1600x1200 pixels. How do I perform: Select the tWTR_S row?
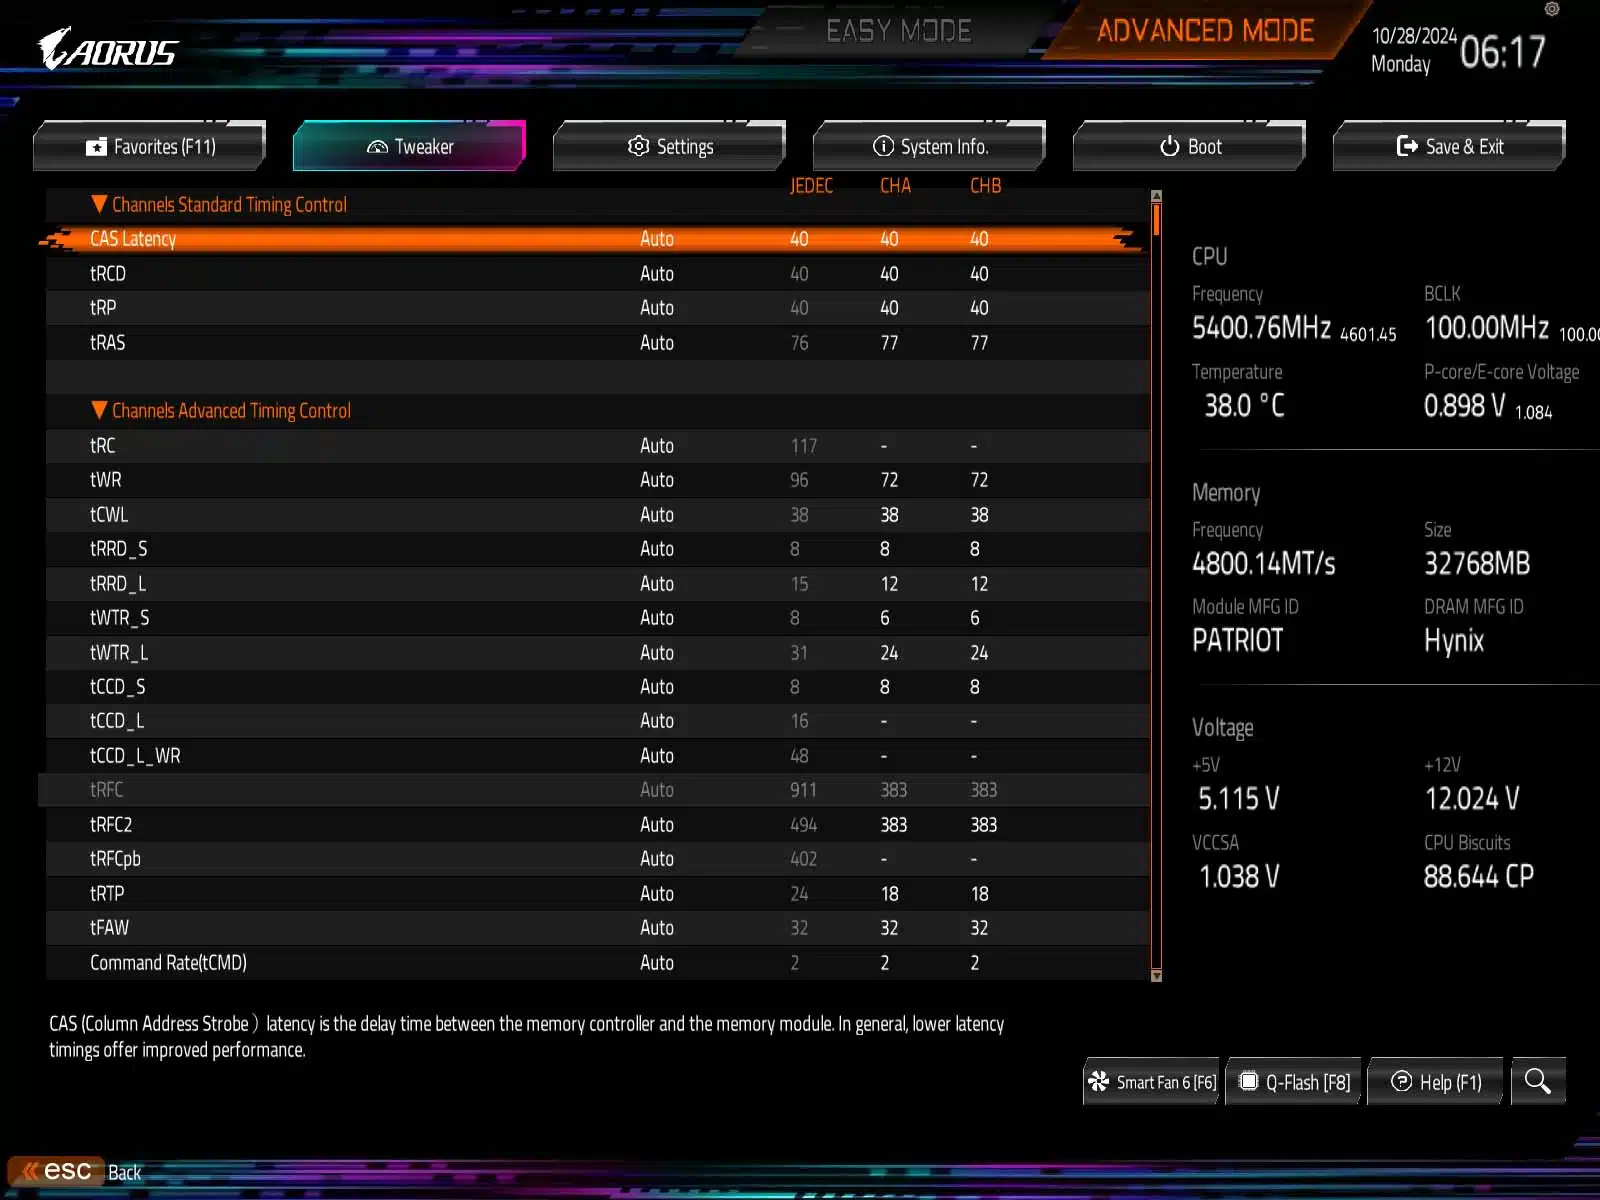click(598, 618)
